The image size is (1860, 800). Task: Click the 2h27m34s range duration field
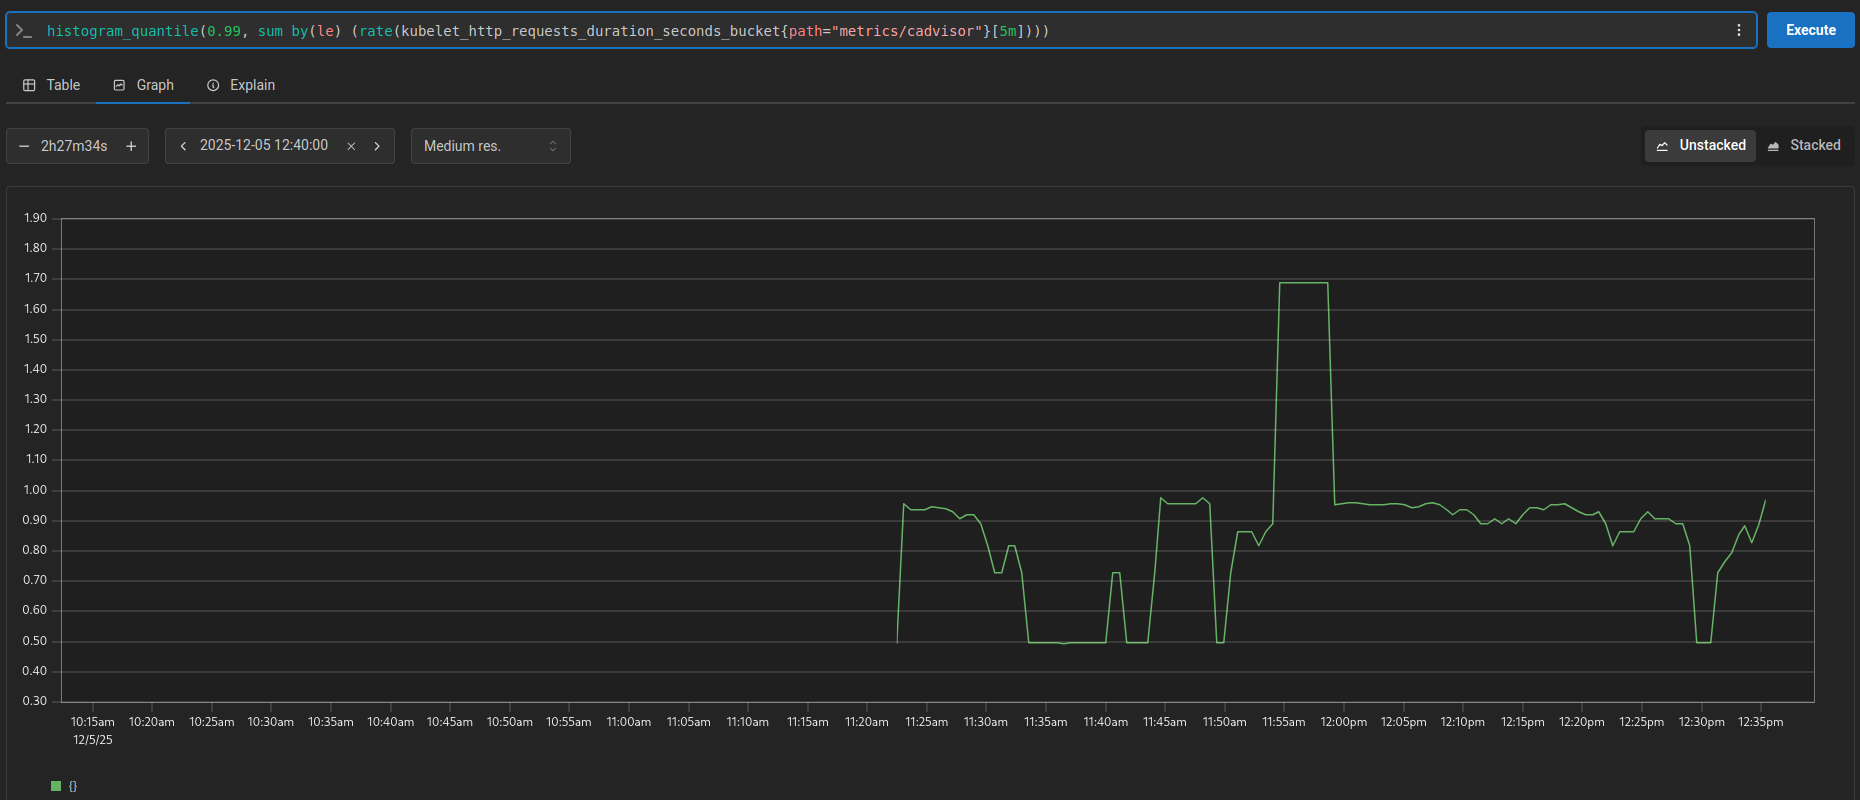pyautogui.click(x=74, y=146)
